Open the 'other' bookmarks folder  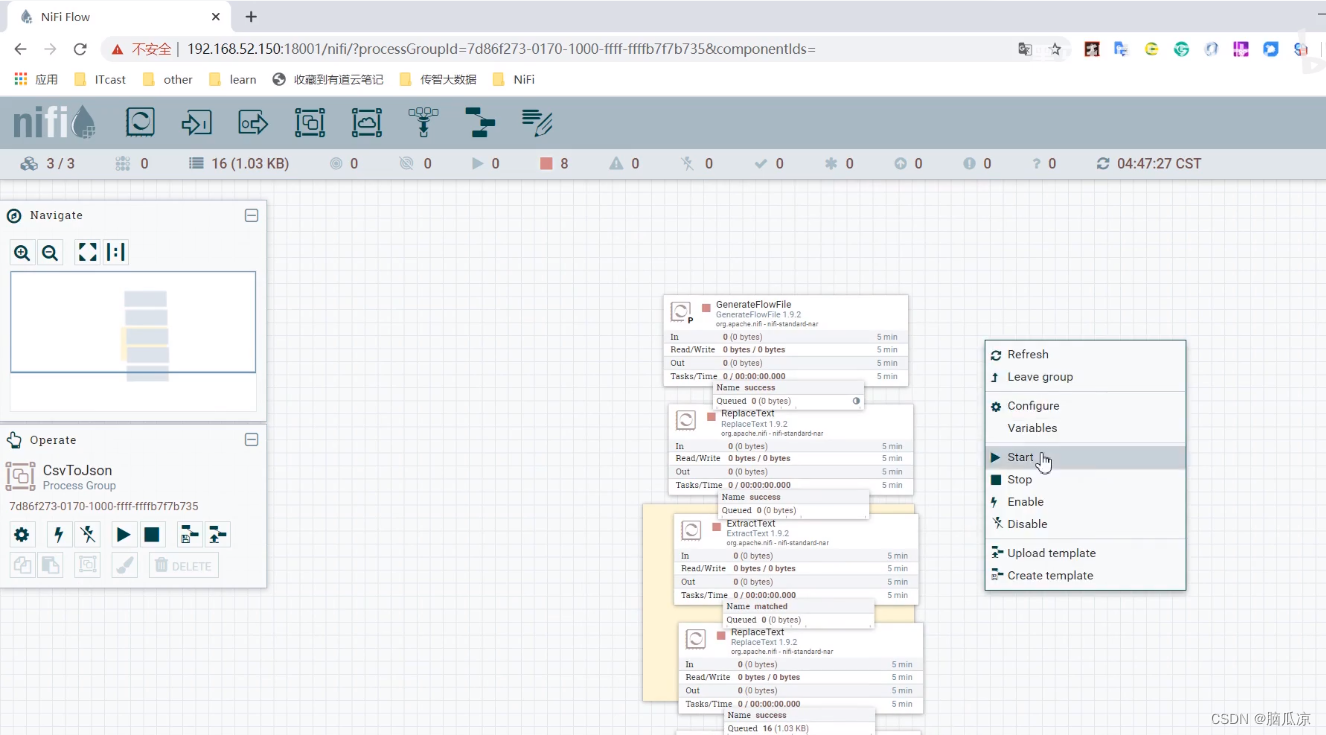pos(168,79)
